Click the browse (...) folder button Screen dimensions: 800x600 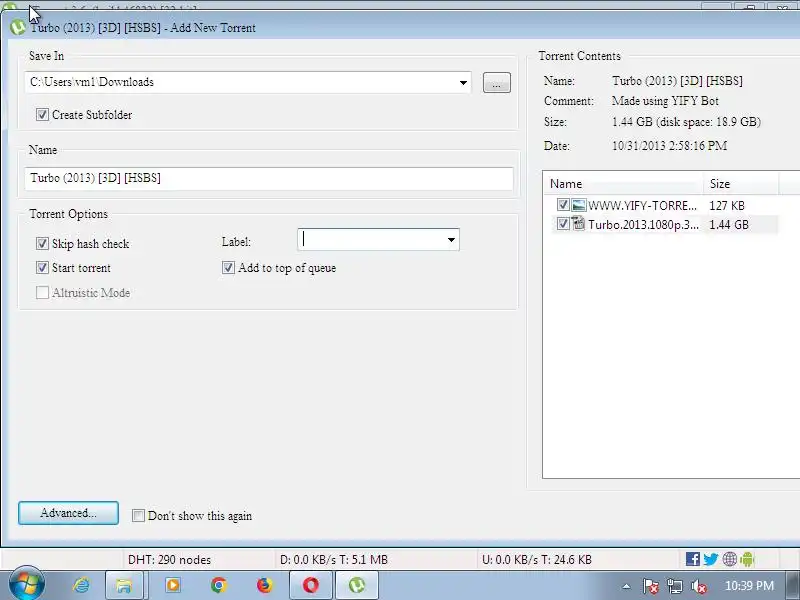pos(496,83)
